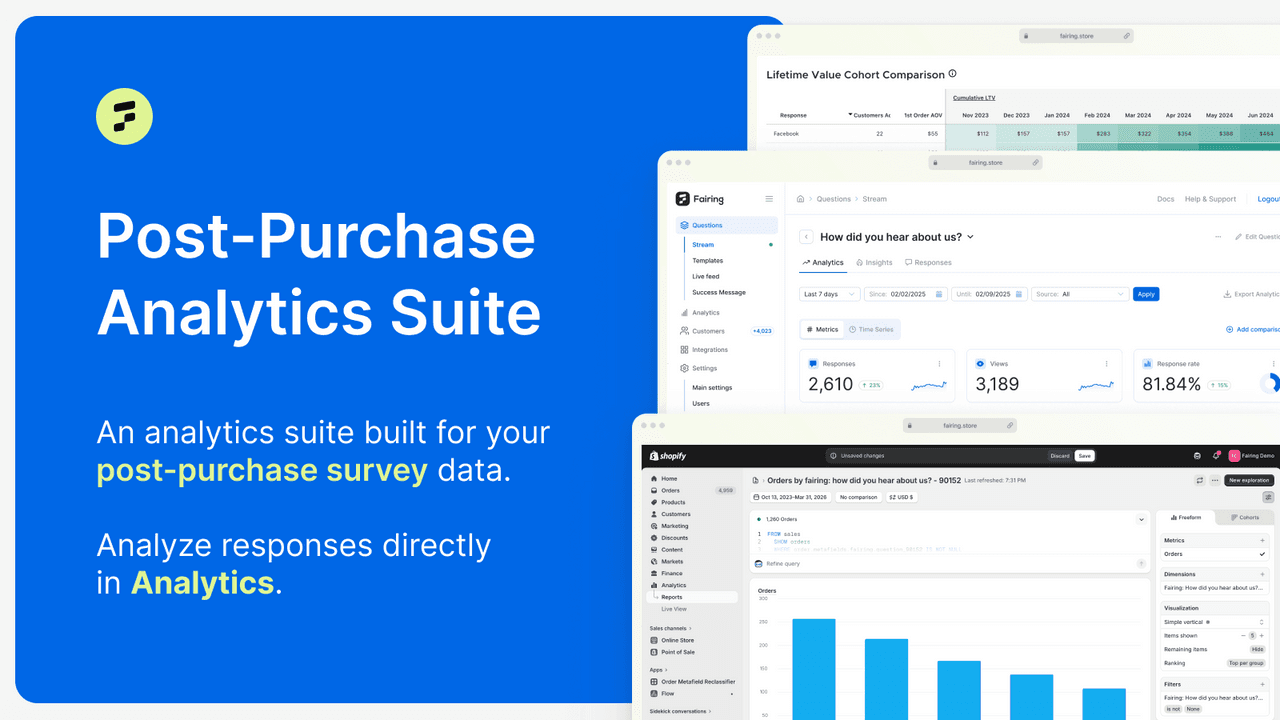This screenshot has width=1280, height=720.
Task: Expand Sales channels in Shopify sidebar
Action: [x=671, y=628]
